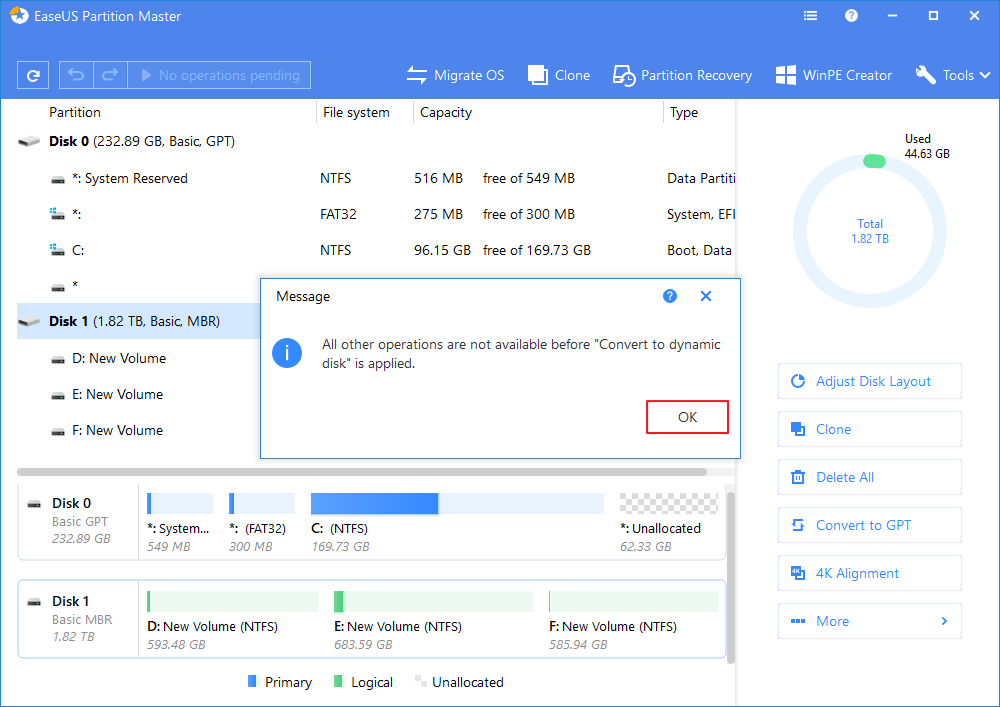Click the Primary legend color swatch
This screenshot has height=707, width=1000.
tap(252, 681)
